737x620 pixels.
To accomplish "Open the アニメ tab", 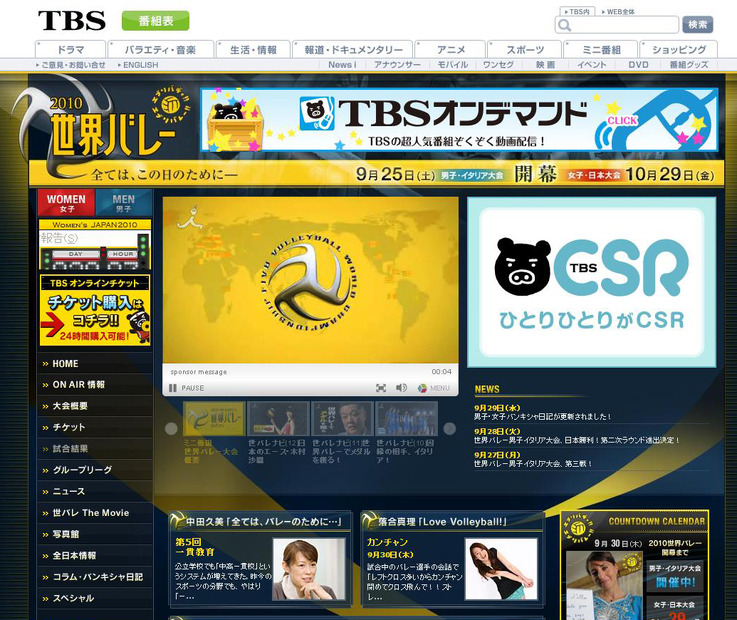I will [x=450, y=49].
